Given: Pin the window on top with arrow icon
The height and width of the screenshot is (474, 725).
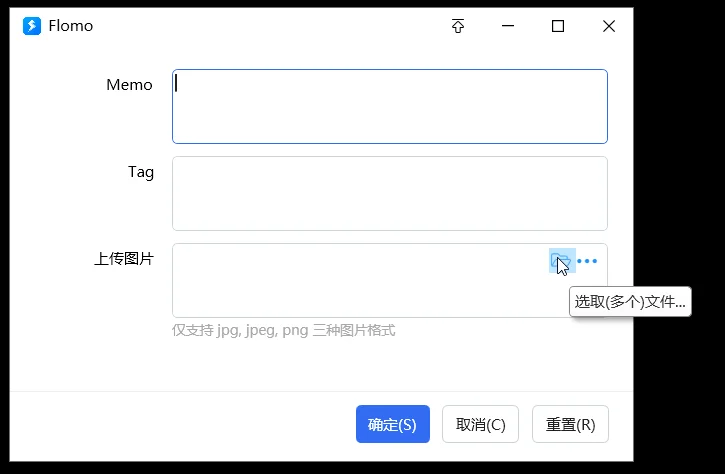Looking at the screenshot, I should point(458,26).
